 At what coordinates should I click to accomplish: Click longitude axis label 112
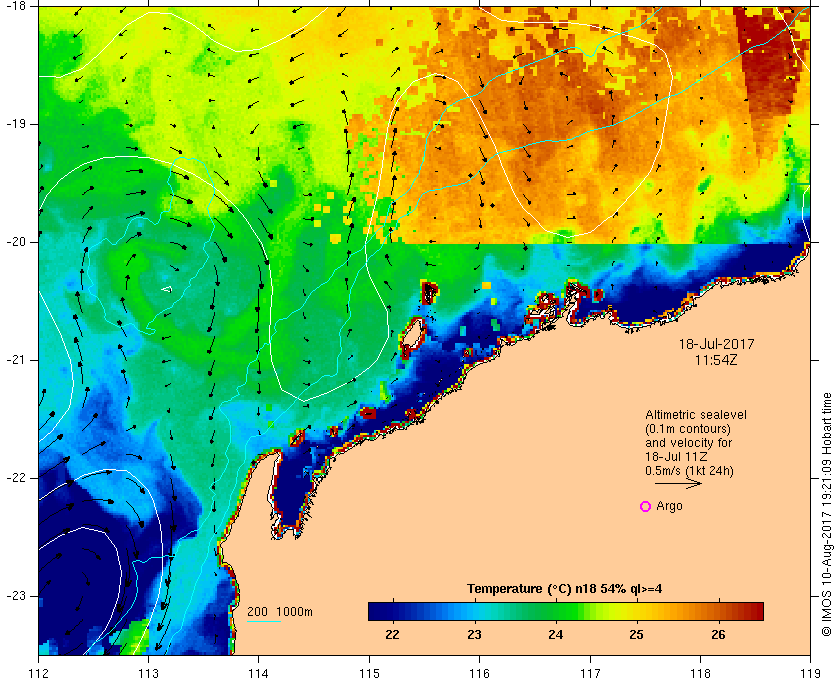point(39,672)
